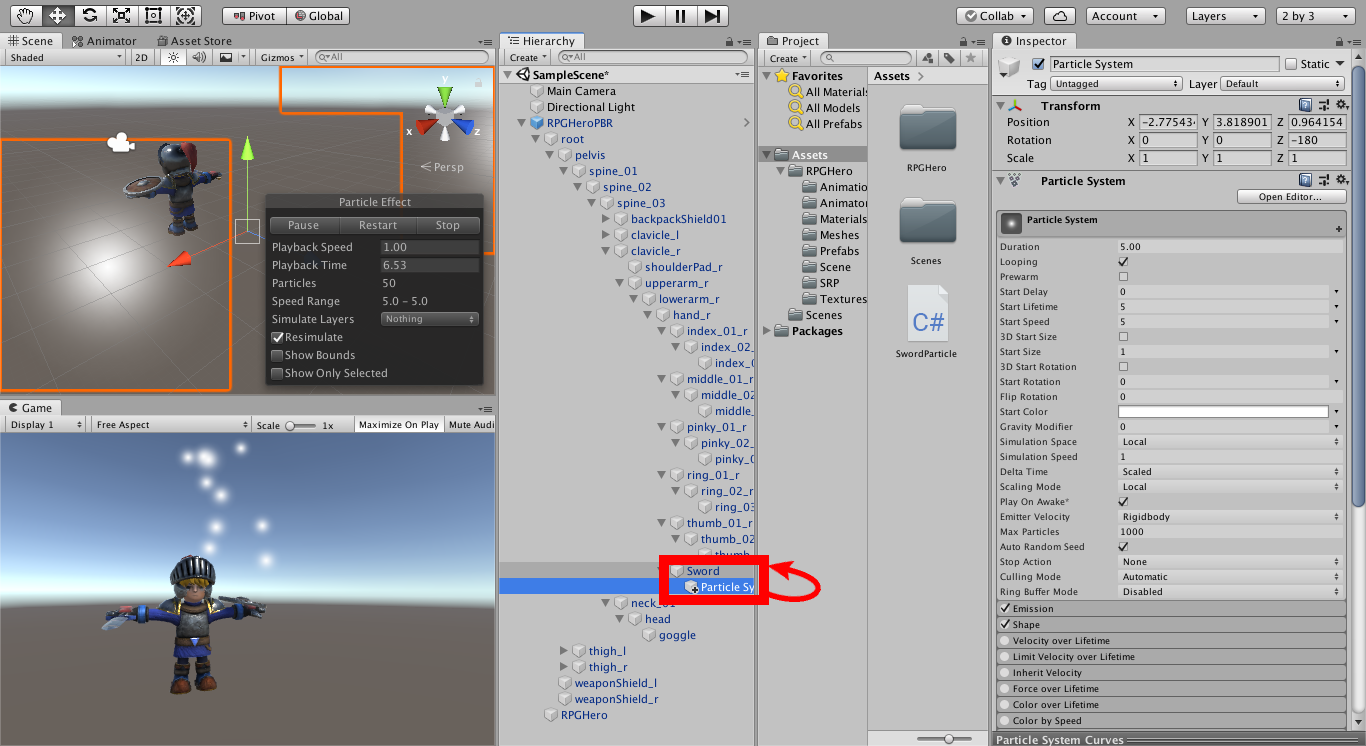Enable 3D Start Size checkbox
This screenshot has width=1366, height=746.
pyautogui.click(x=1123, y=337)
